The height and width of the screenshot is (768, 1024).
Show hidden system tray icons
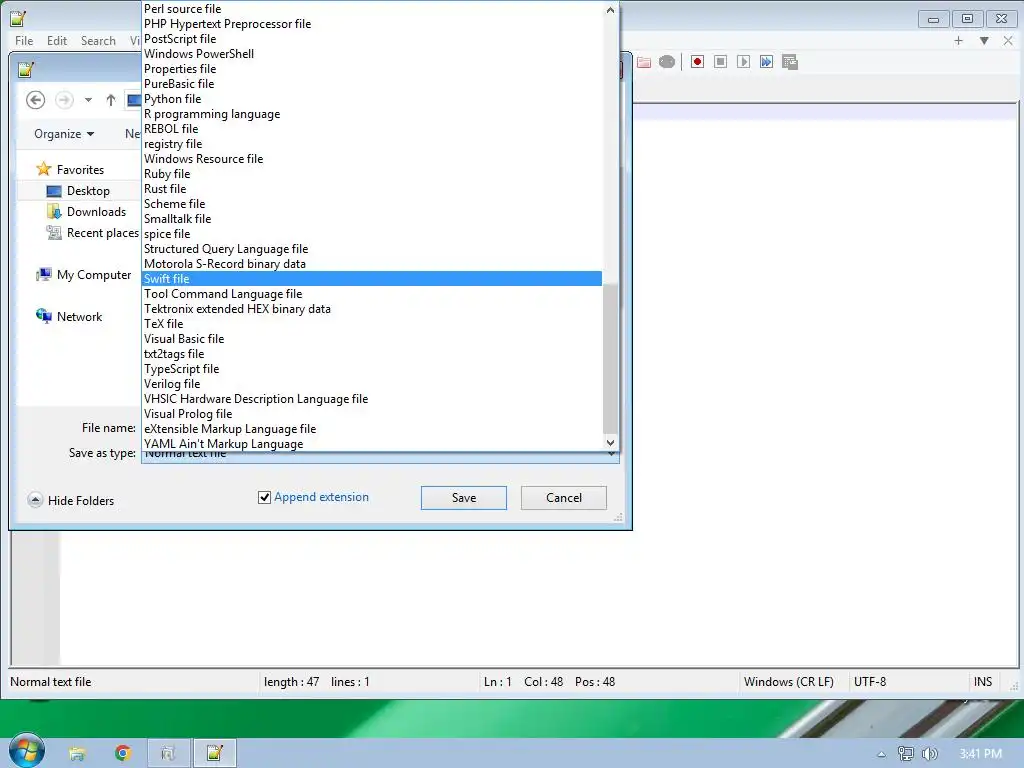pyautogui.click(x=881, y=754)
